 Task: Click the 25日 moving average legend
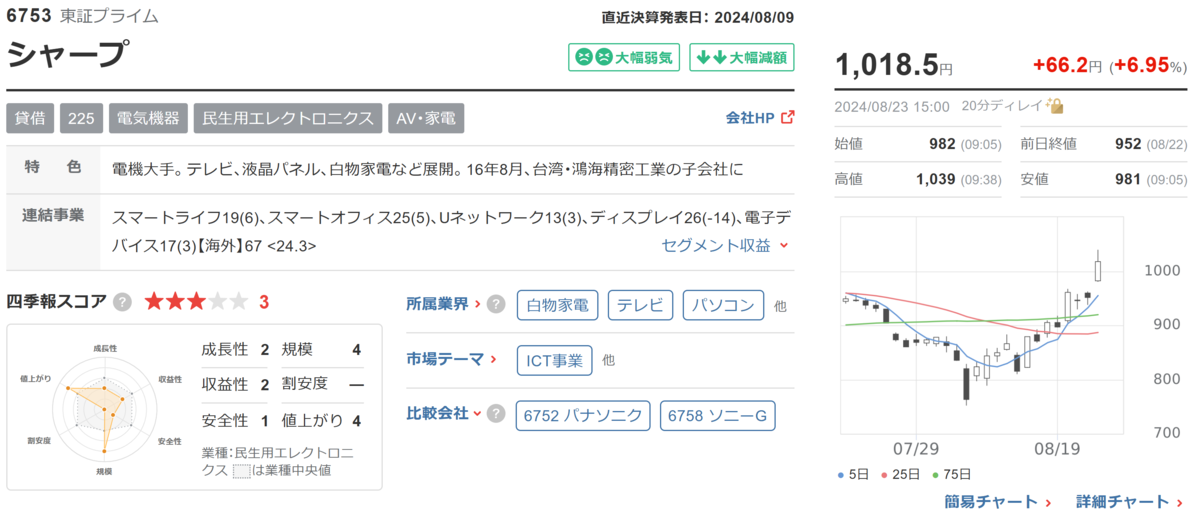tap(903, 474)
